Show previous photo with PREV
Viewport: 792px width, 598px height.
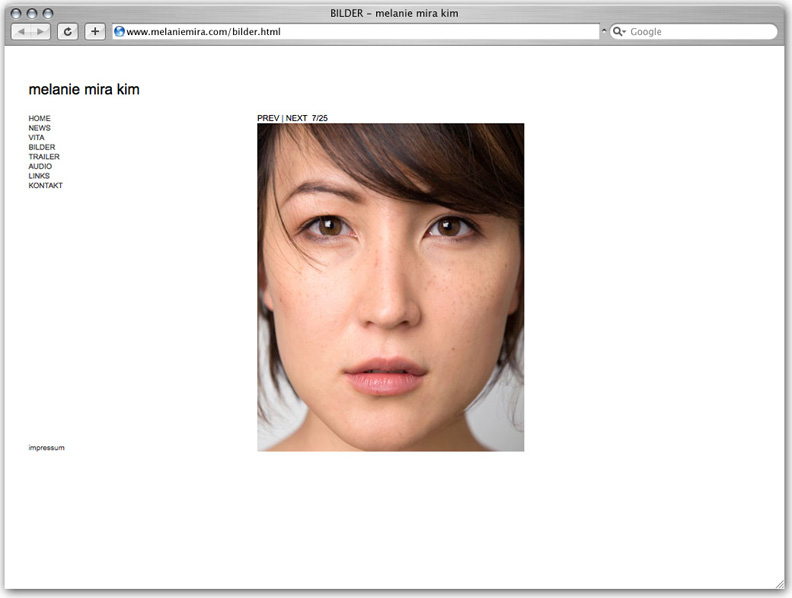click(268, 118)
